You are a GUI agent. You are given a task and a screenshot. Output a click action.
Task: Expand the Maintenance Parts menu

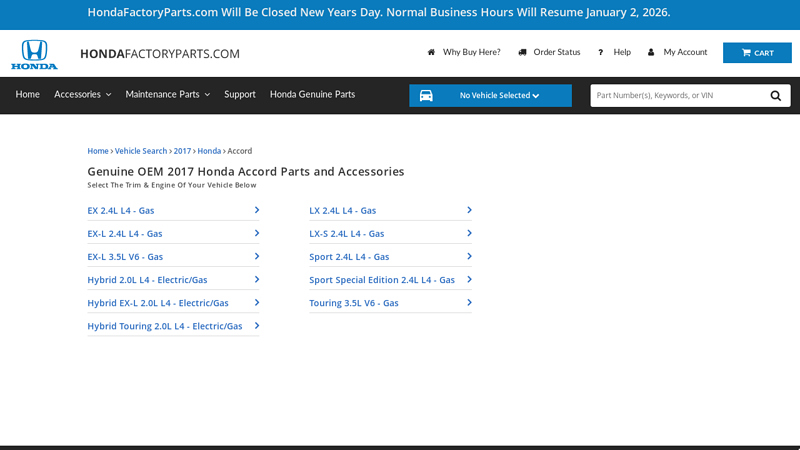167,94
